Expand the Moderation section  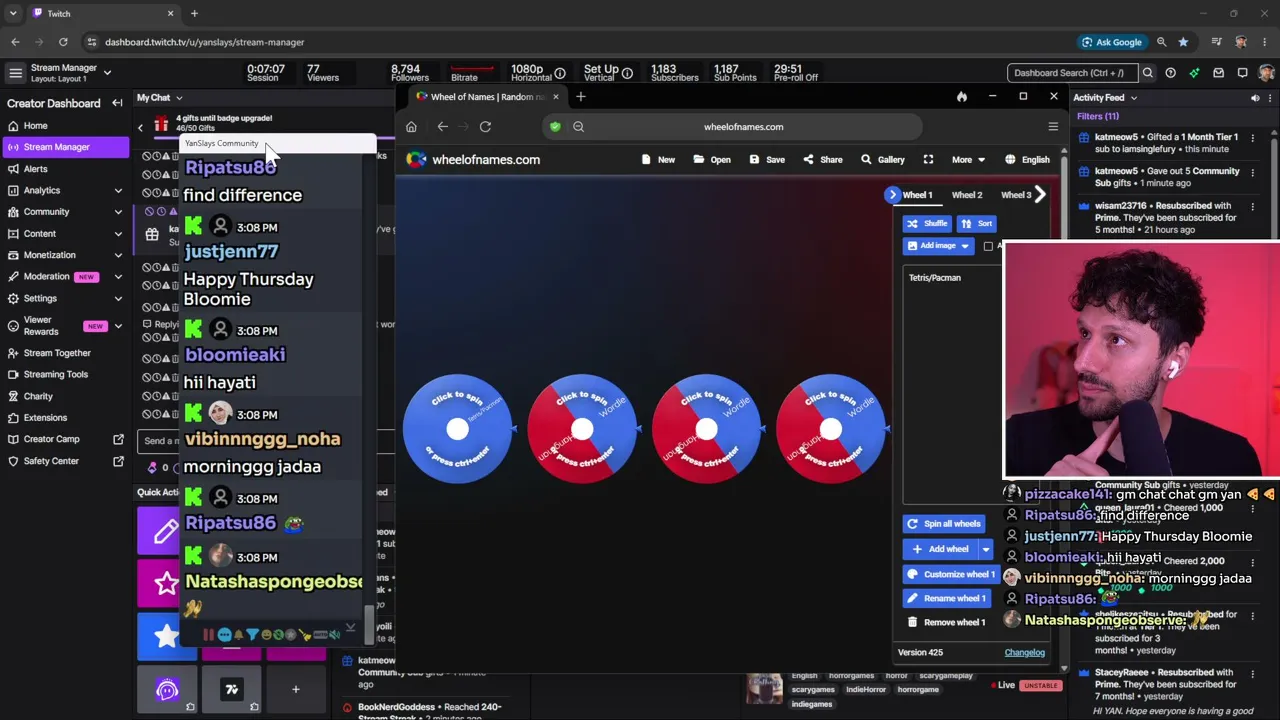tap(118, 277)
